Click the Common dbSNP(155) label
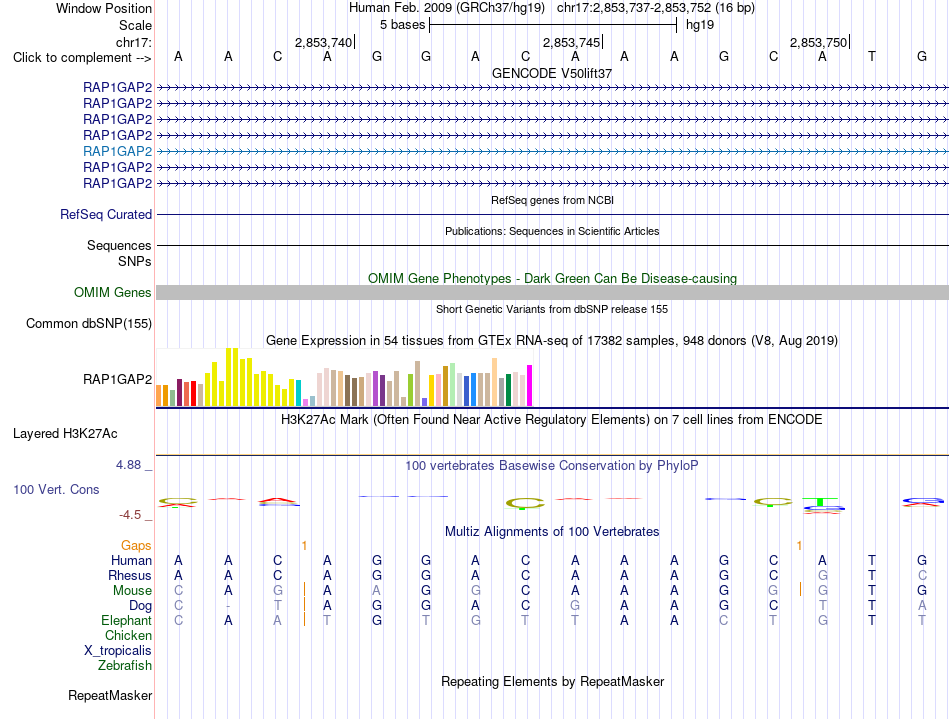The width and height of the screenshot is (950, 719). (89, 323)
